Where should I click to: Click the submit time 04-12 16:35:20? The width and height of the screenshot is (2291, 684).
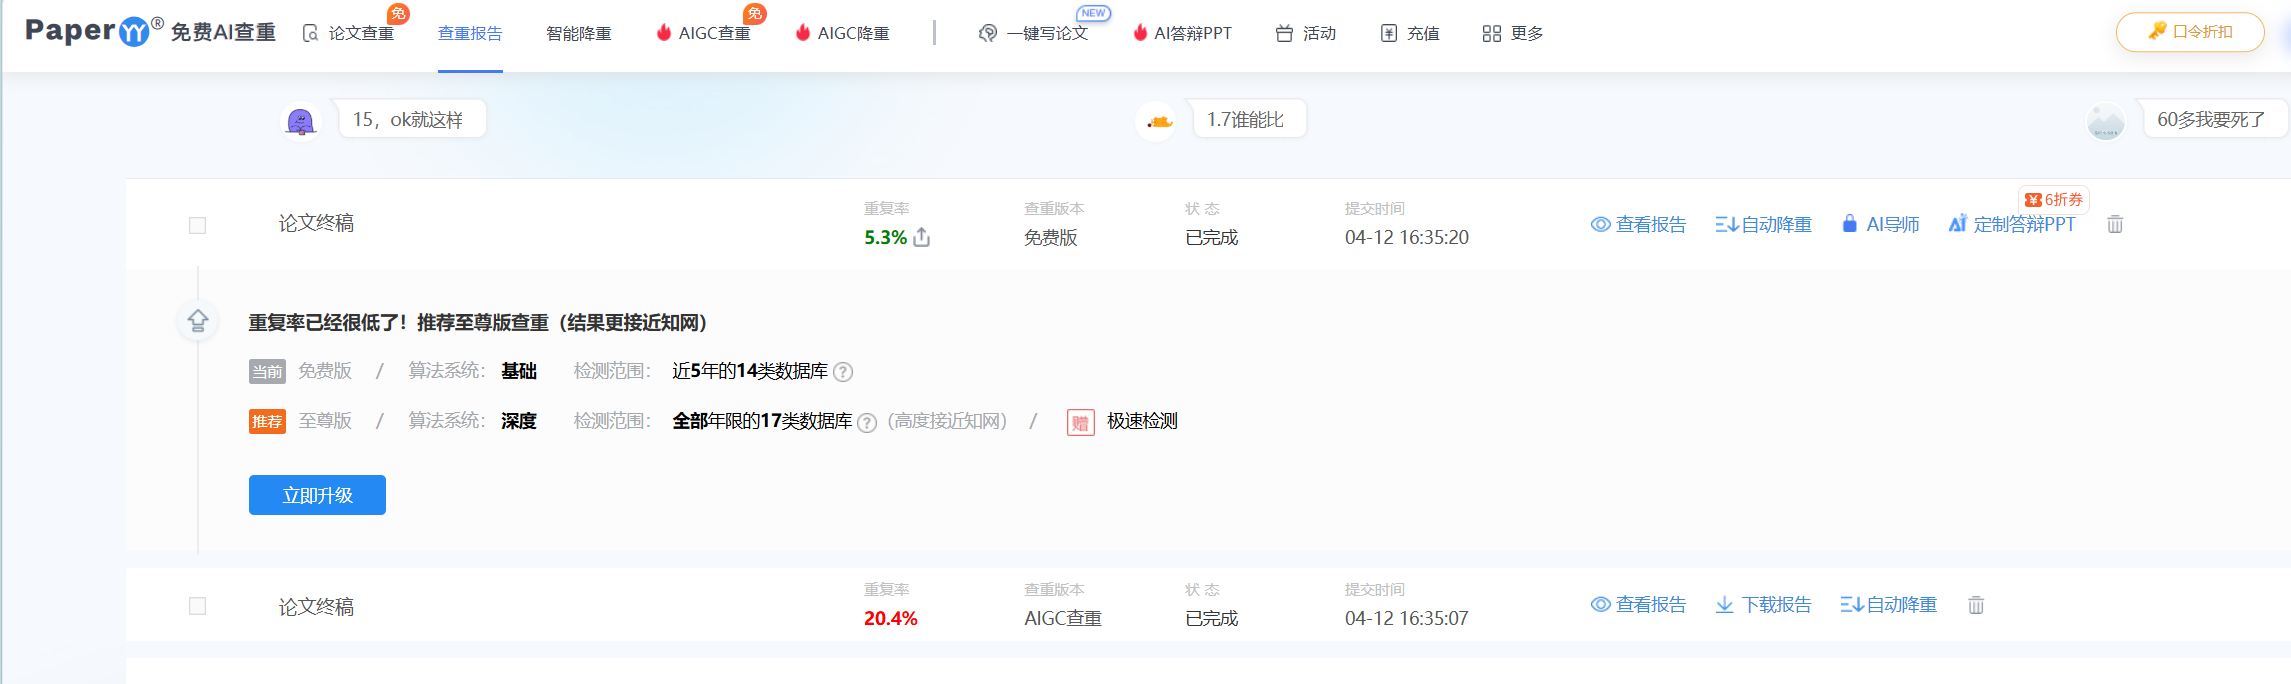(1406, 237)
